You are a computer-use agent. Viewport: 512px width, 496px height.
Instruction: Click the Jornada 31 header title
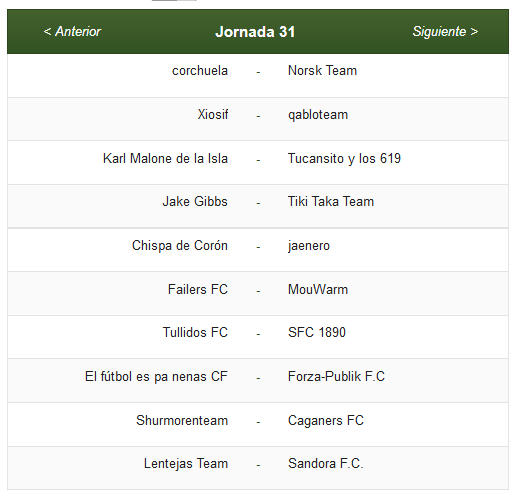[255, 32]
